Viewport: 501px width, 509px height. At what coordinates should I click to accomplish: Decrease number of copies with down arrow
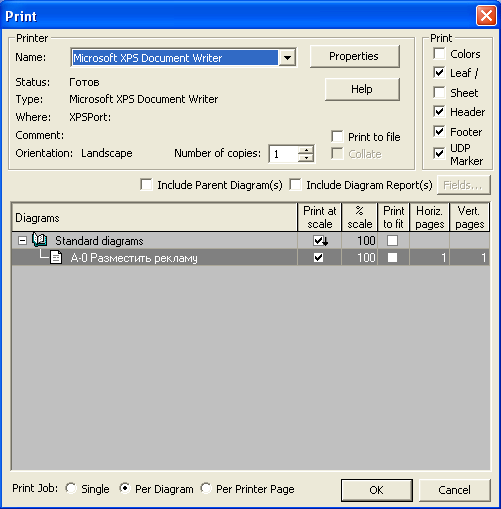point(306,158)
